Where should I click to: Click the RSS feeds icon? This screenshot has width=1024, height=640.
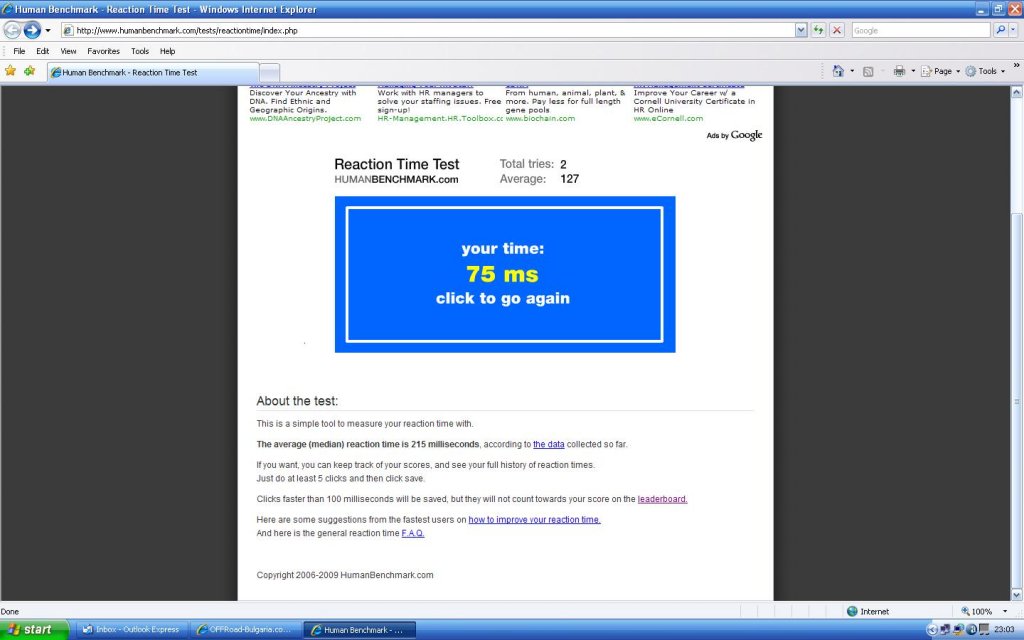(x=868, y=71)
